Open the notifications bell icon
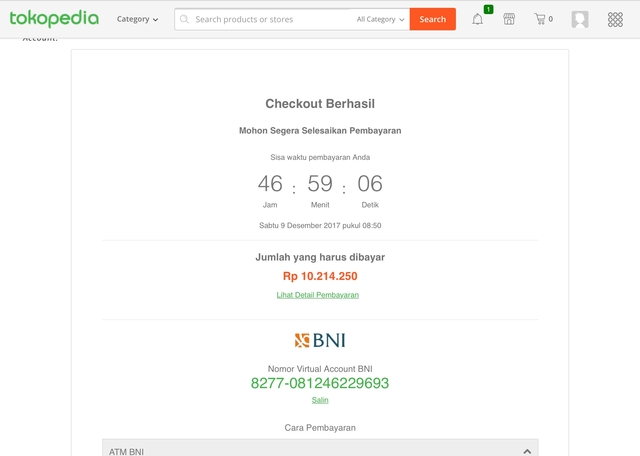Screen dimensions: 640x456 [477, 19]
